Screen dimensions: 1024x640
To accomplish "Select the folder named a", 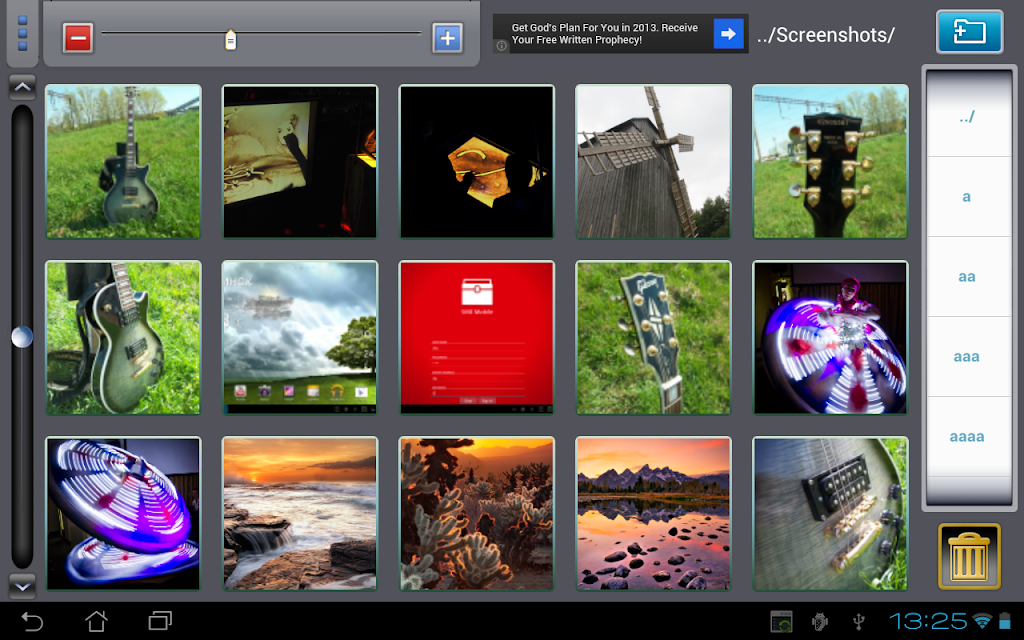I will (967, 197).
